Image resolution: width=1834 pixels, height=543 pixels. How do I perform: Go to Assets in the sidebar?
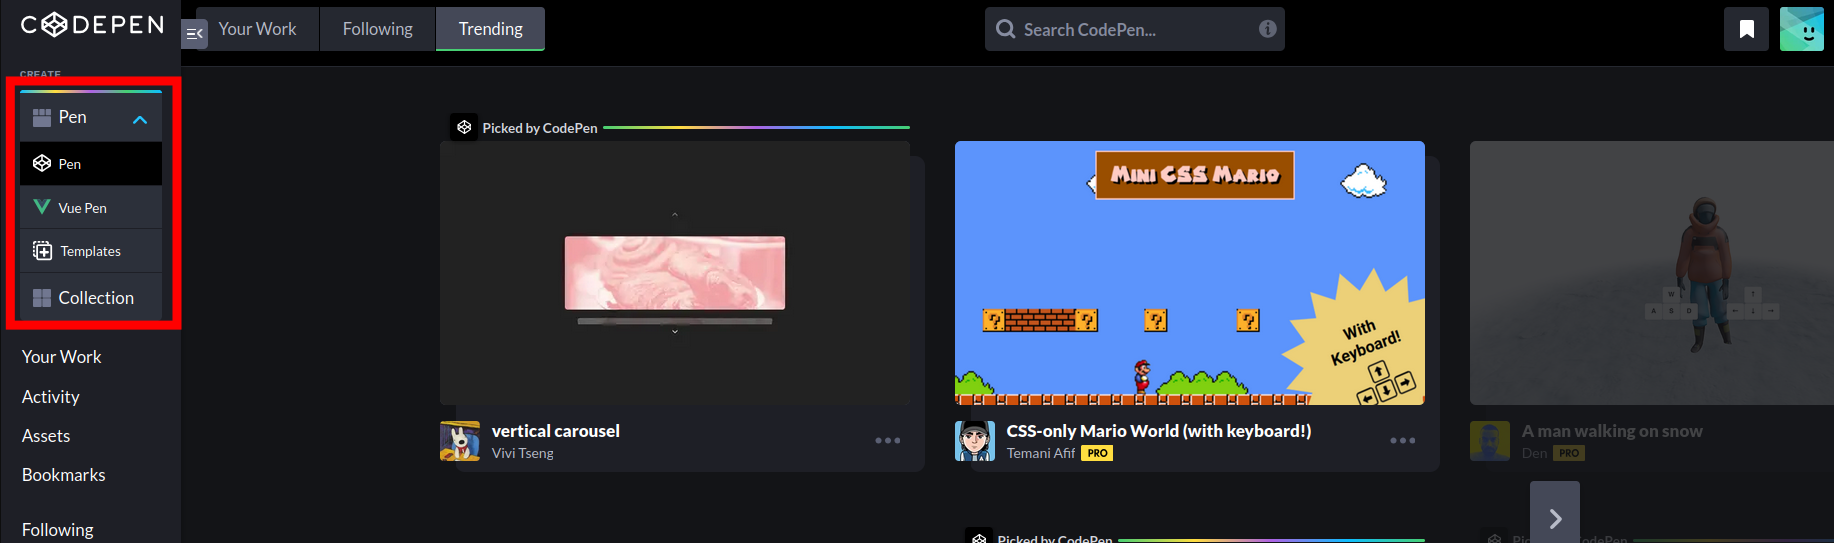[x=46, y=436]
